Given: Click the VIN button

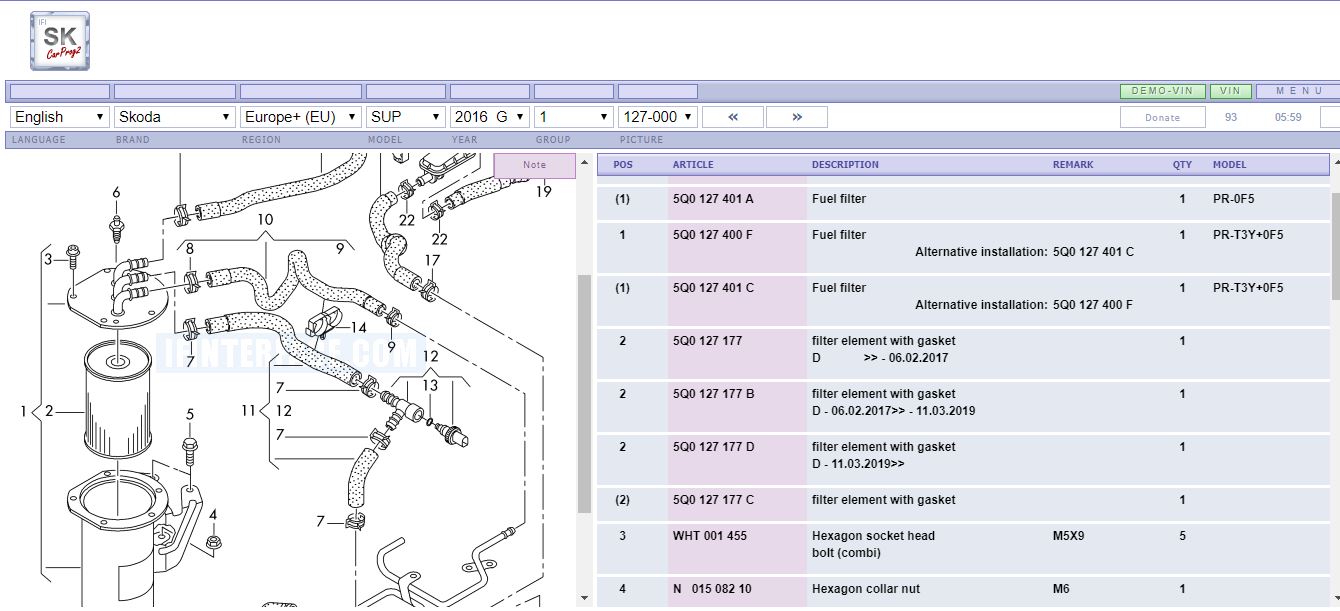Looking at the screenshot, I should point(1231,91).
